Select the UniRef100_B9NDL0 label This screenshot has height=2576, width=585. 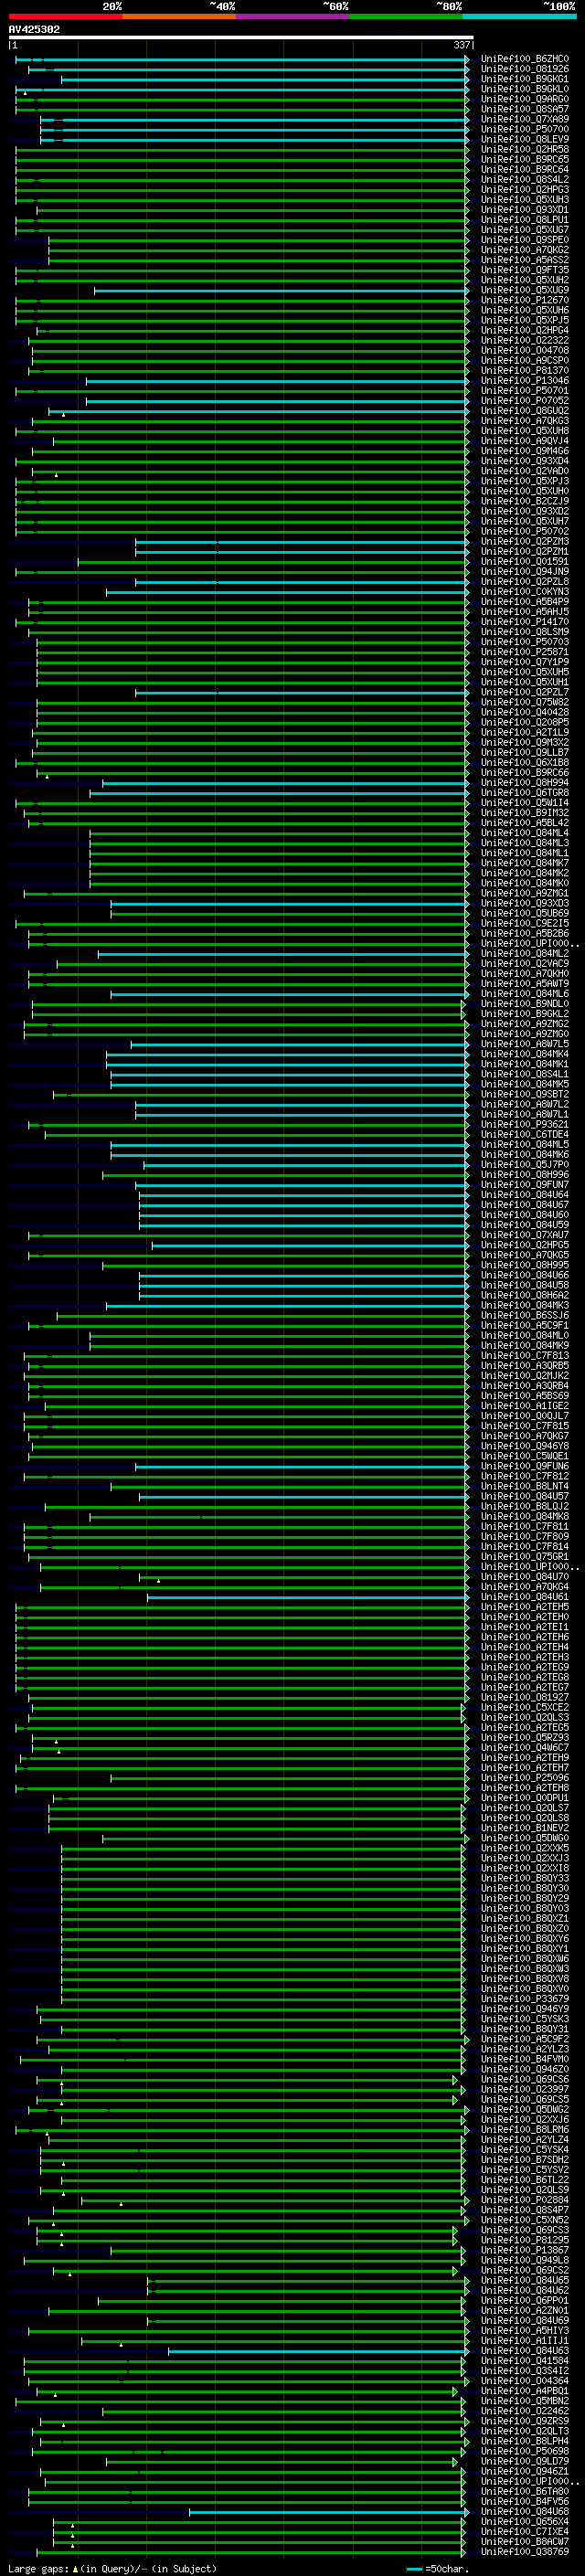[x=524, y=1004]
